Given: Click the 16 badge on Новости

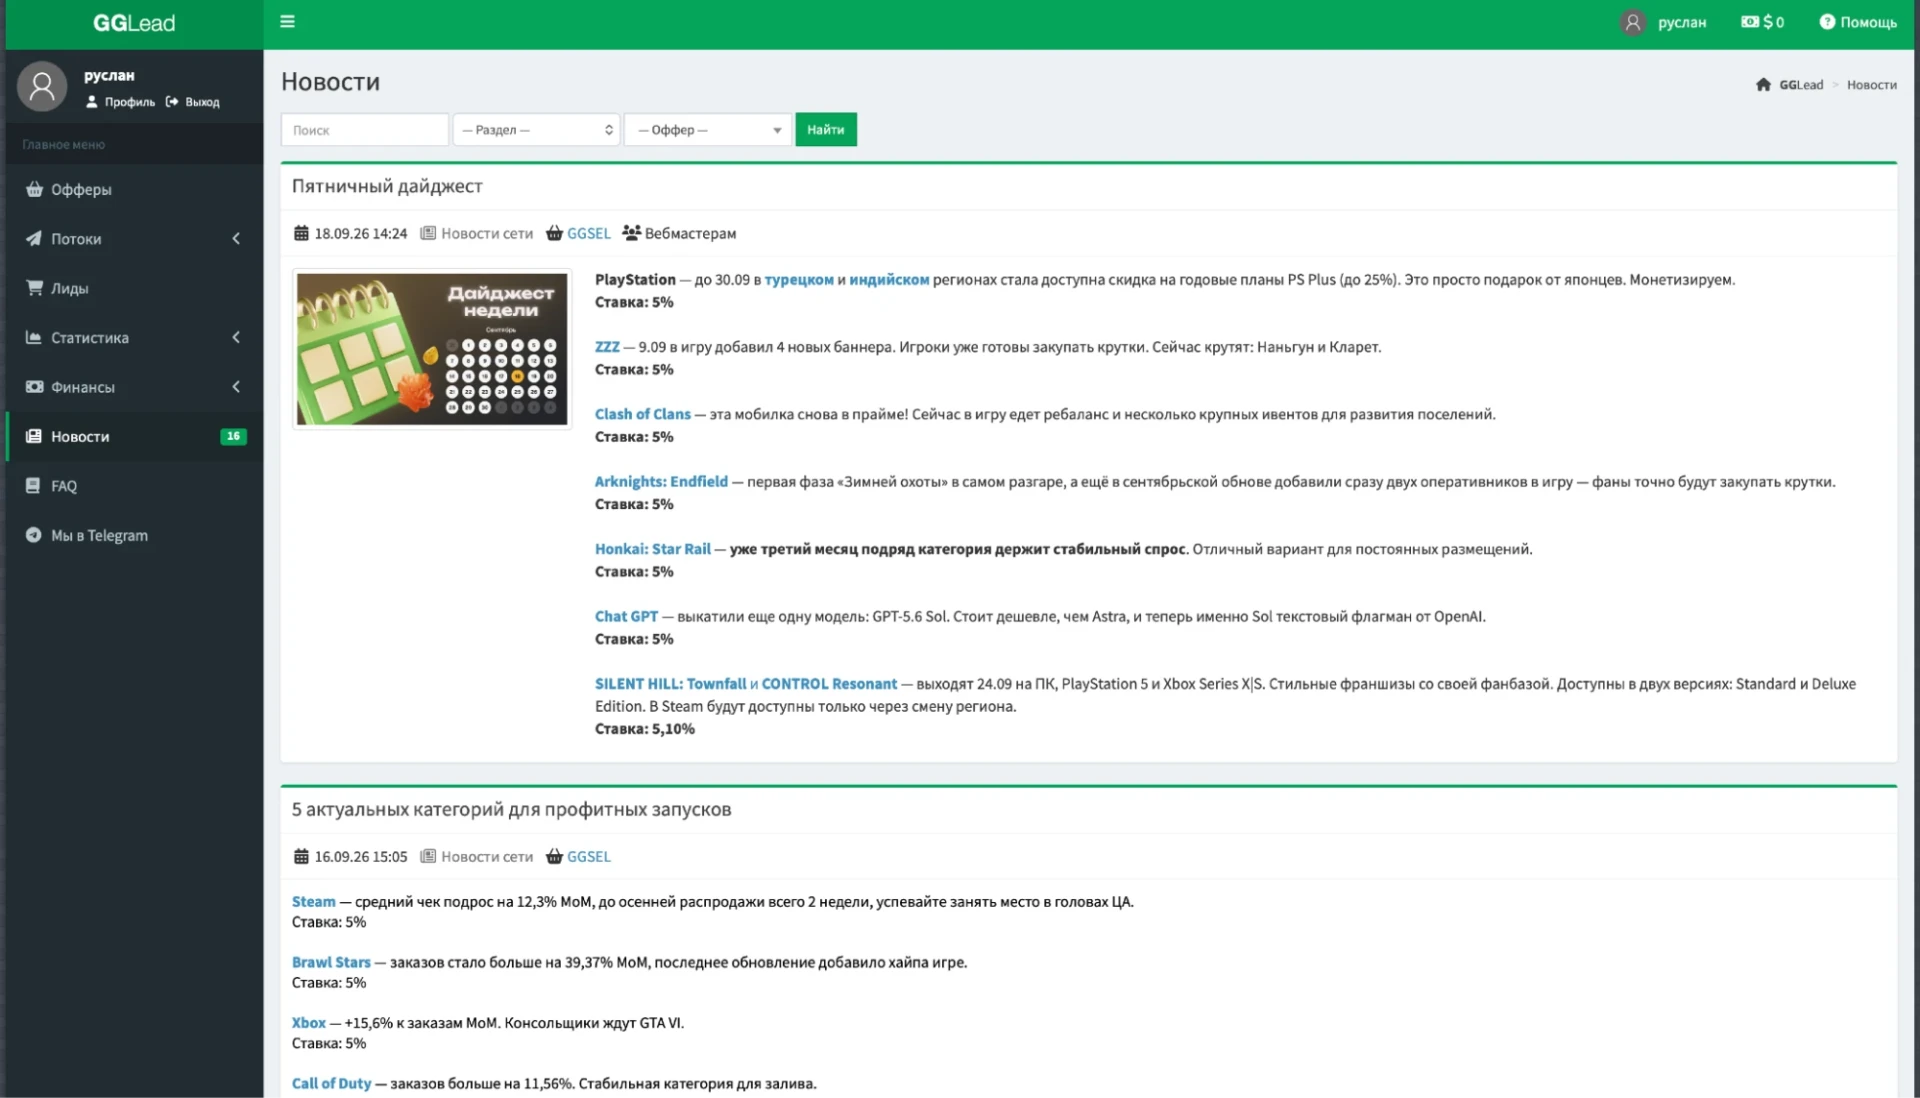Looking at the screenshot, I should [x=233, y=436].
